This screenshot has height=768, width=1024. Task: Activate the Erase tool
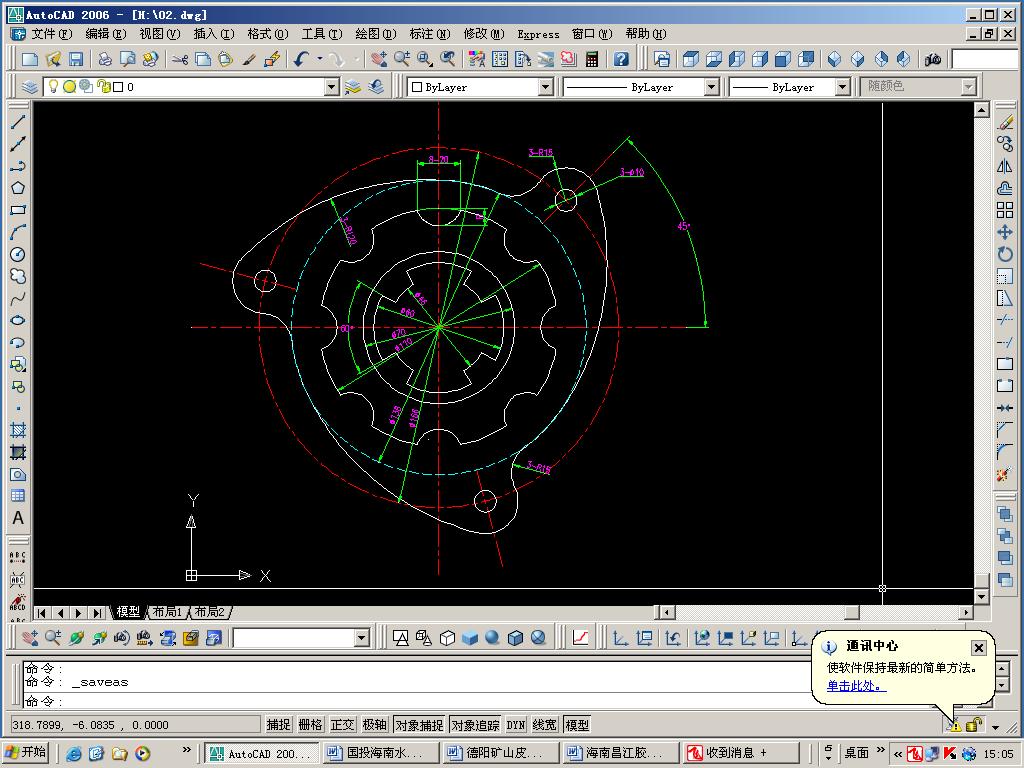click(x=1005, y=122)
